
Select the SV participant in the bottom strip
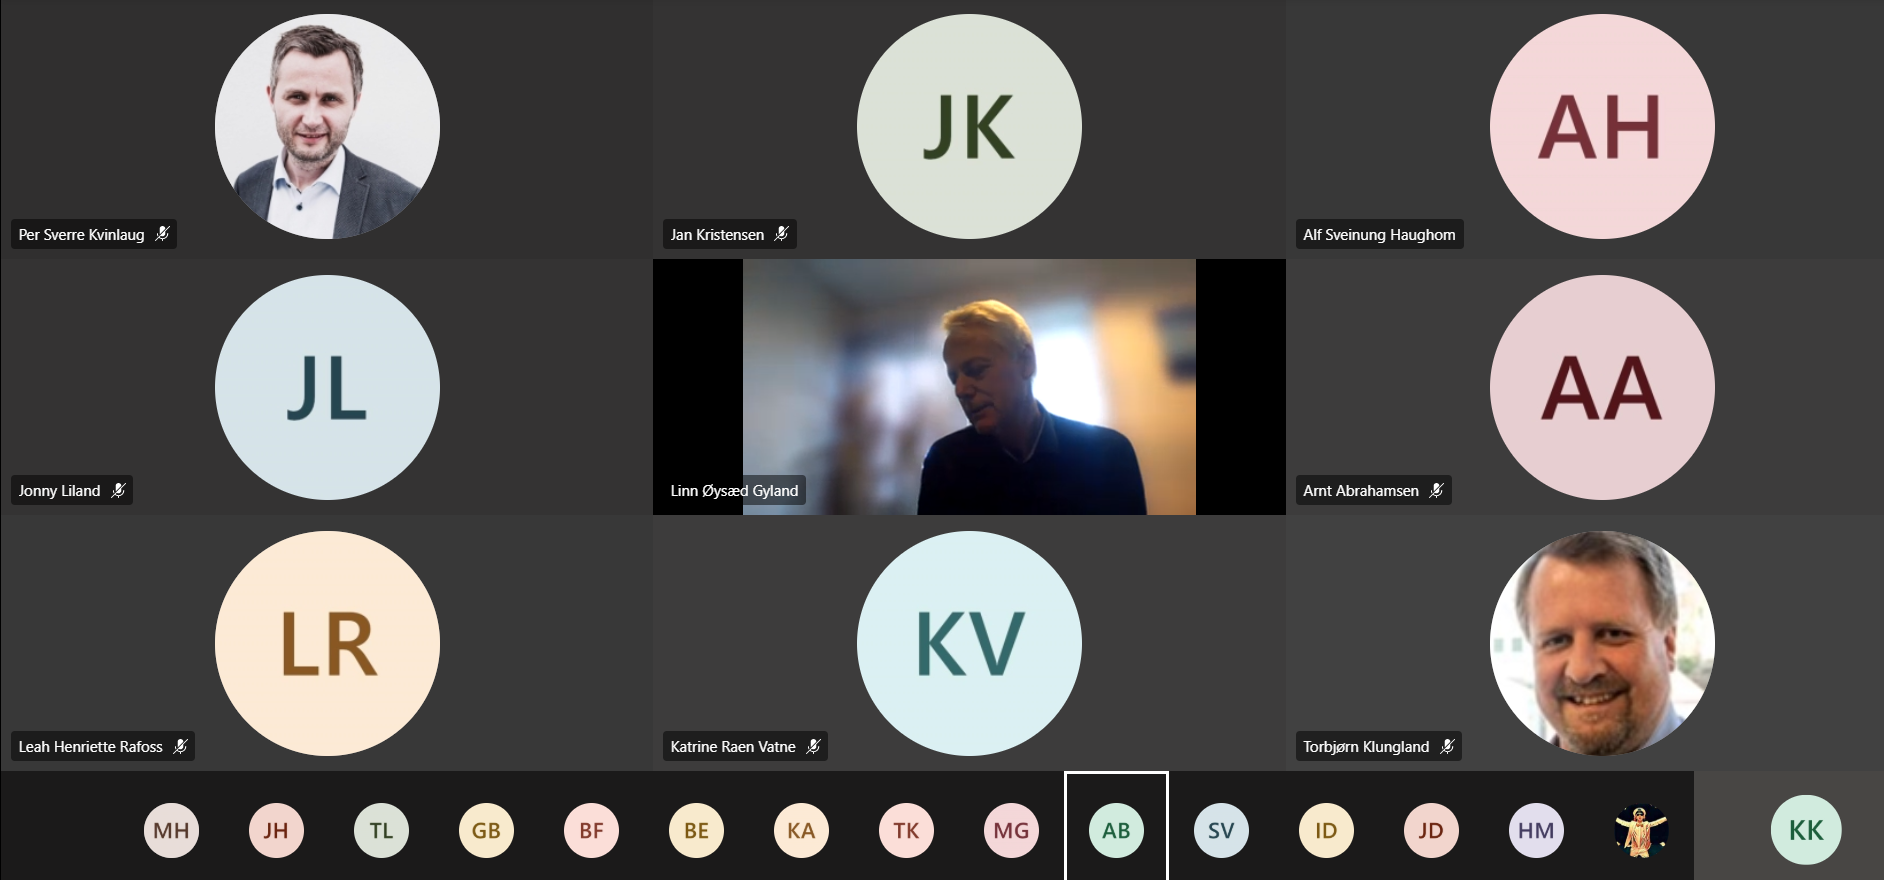[1221, 830]
